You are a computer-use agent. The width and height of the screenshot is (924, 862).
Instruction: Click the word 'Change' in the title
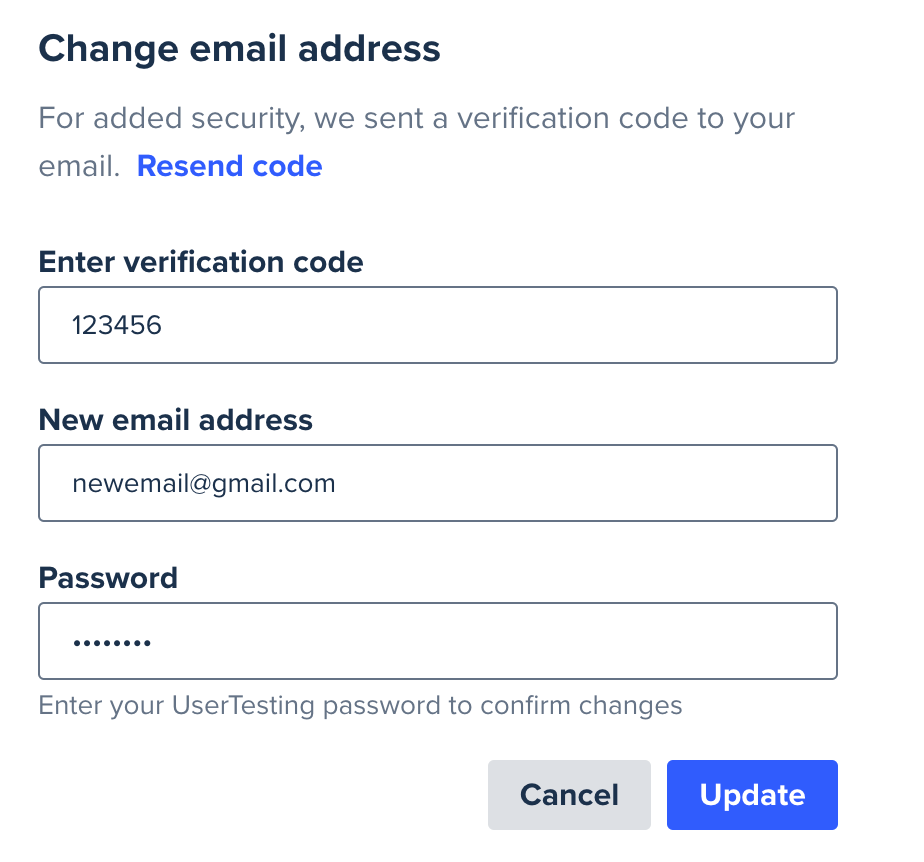[108, 49]
